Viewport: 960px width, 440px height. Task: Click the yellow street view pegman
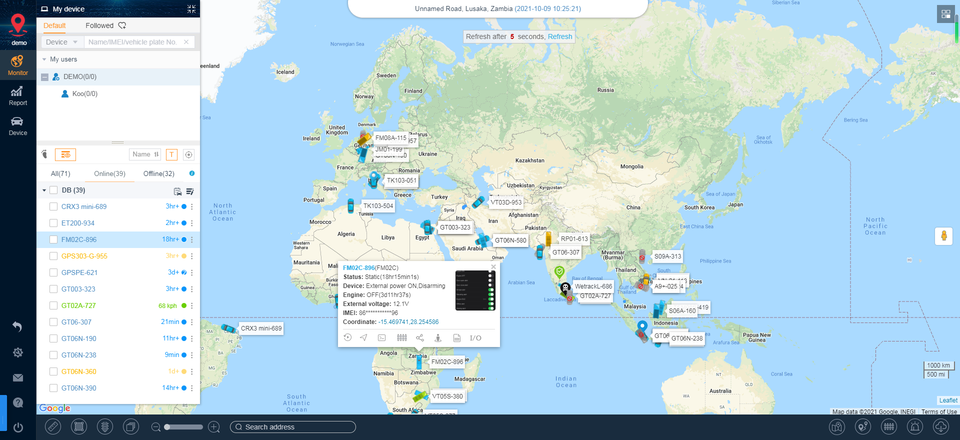943,236
